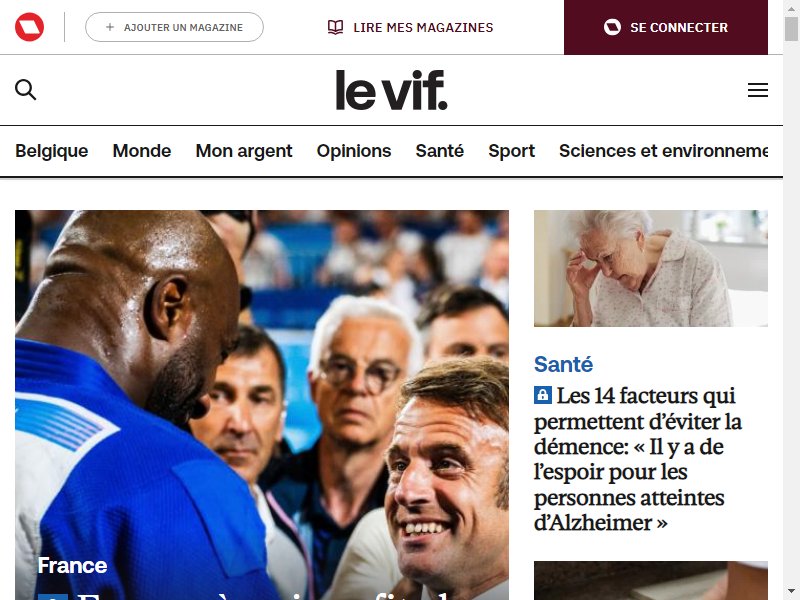Viewport: 800px width, 600px height.
Task: Click the lock icon beside the dementia headline
Action: [543, 395]
